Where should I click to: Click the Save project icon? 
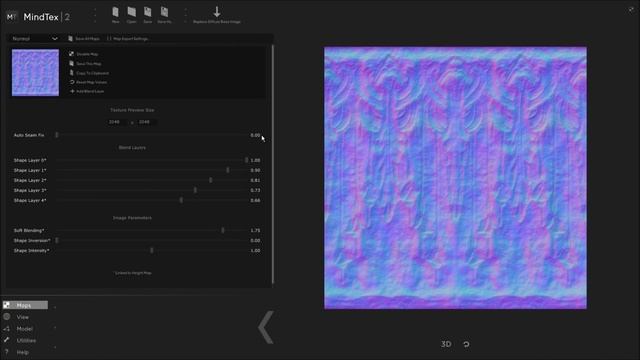148,12
